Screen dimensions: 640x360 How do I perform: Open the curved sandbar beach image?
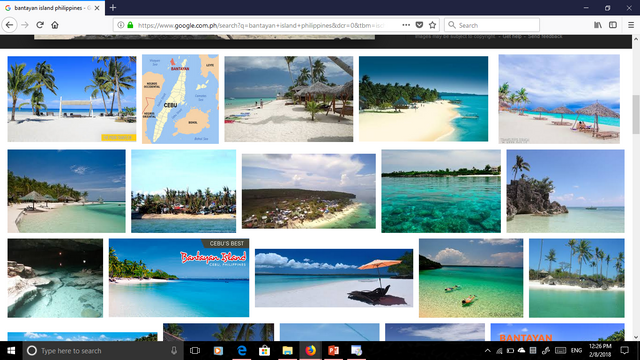pyautogui.click(x=423, y=99)
